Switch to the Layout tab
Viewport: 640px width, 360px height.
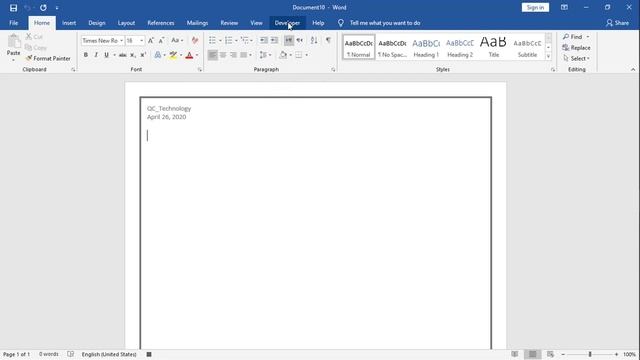pos(126,23)
